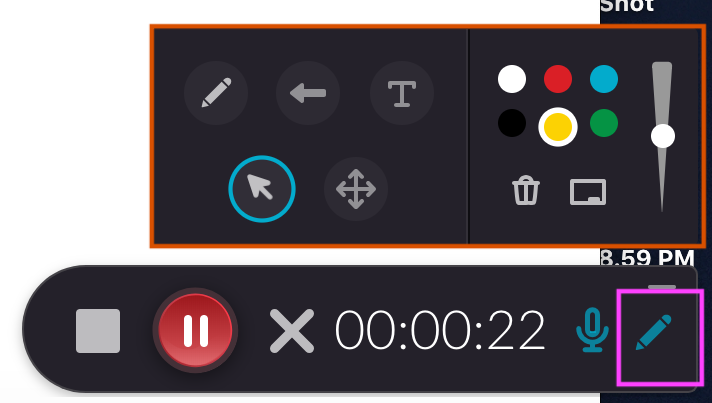Pick the red color swatch
The height and width of the screenshot is (403, 712).
(558, 79)
